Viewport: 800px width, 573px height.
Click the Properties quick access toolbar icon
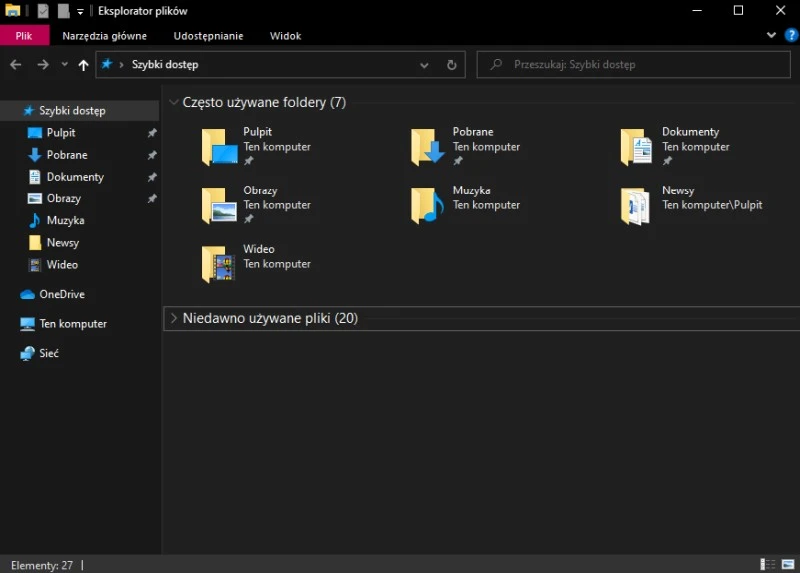tap(43, 11)
